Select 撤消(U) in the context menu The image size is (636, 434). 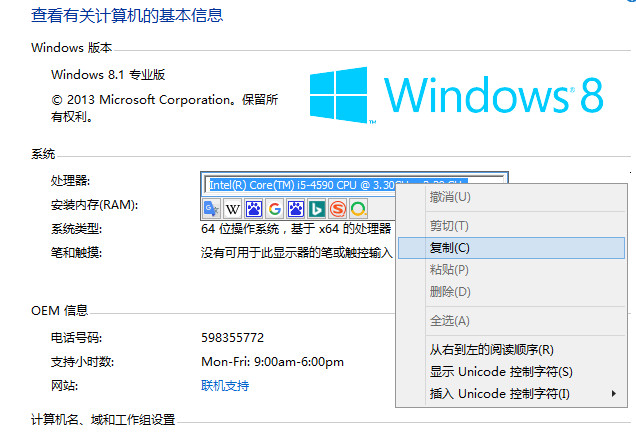[x=449, y=197]
